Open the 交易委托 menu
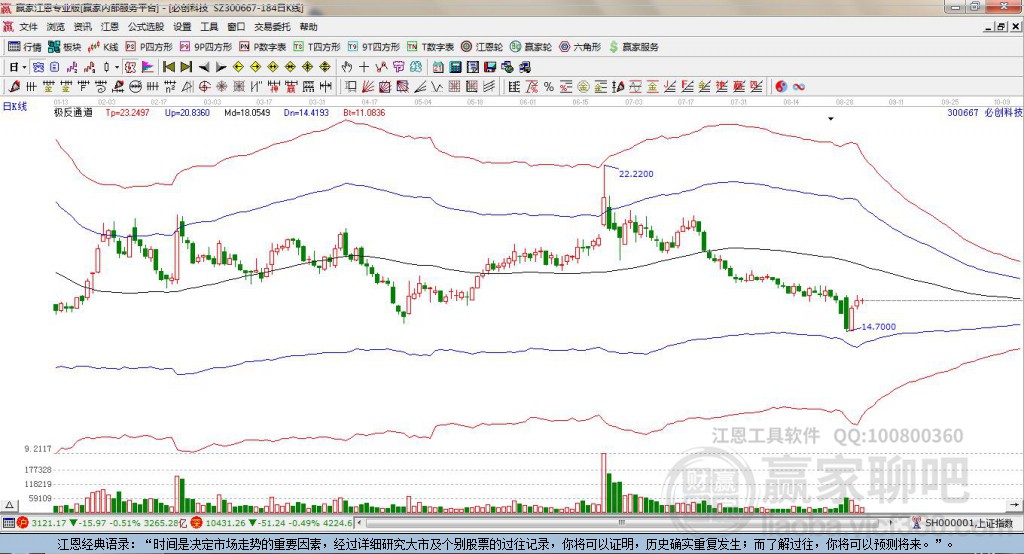 (x=272, y=27)
